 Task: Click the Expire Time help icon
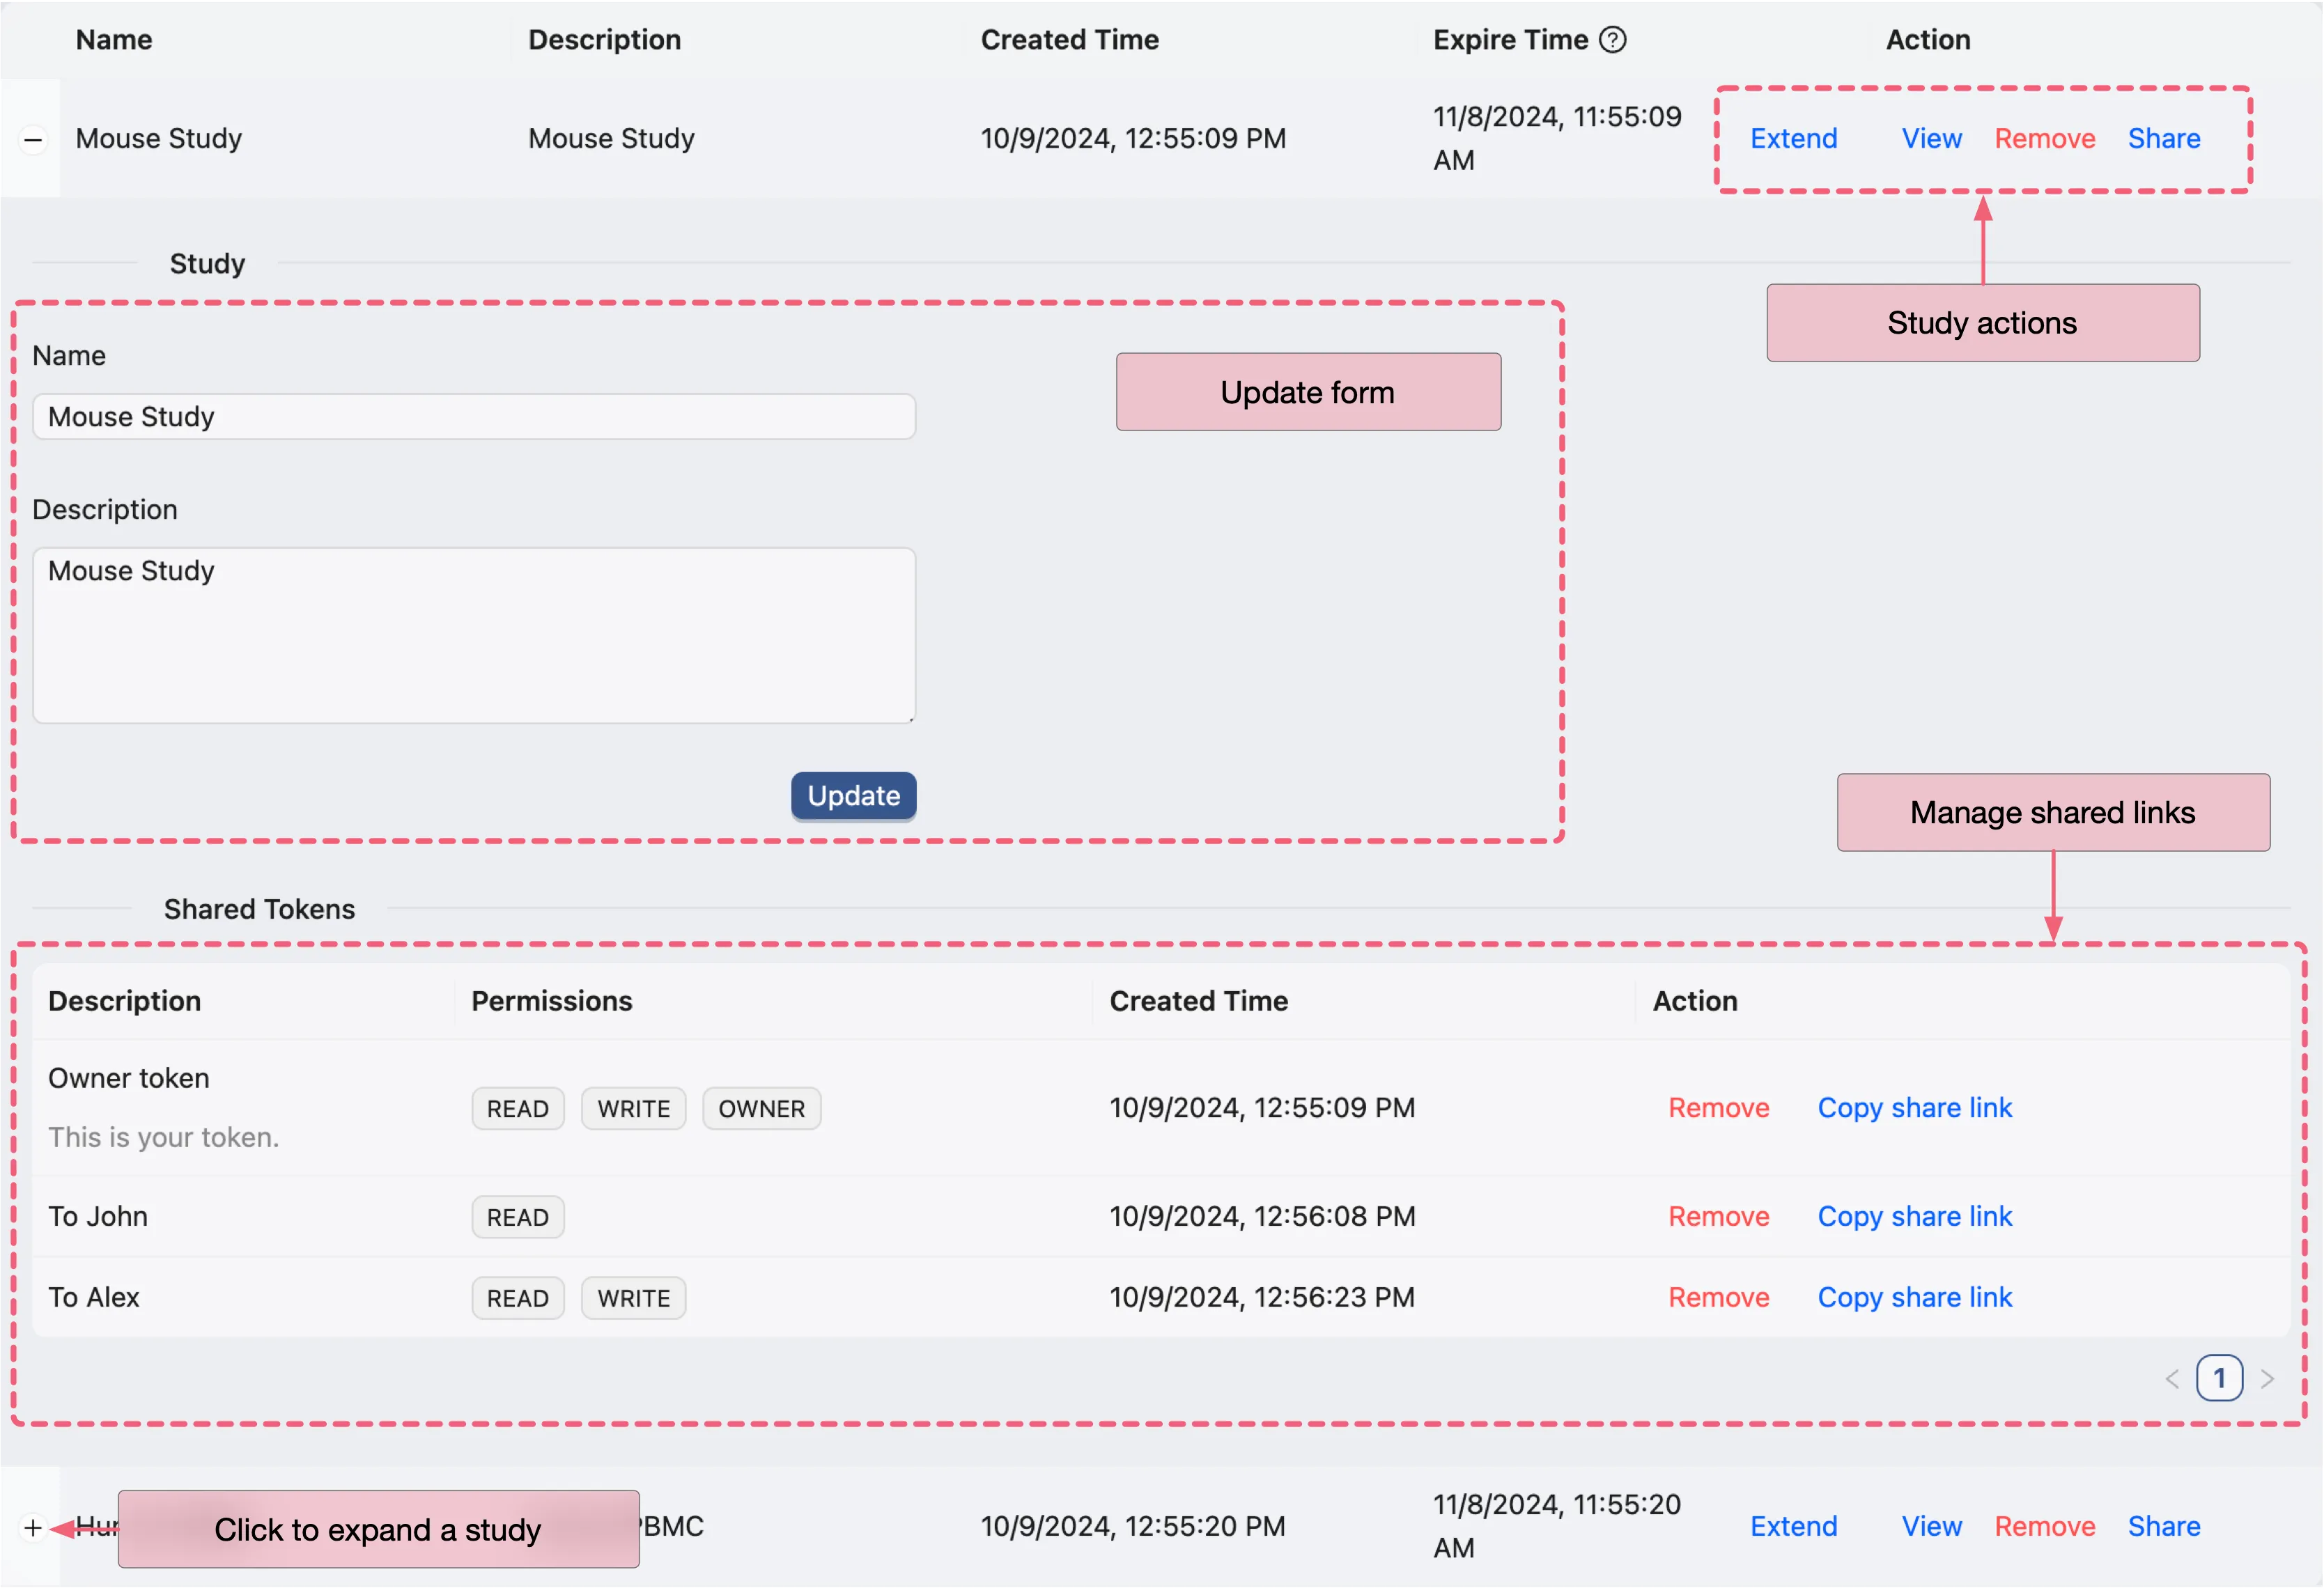1612,40
